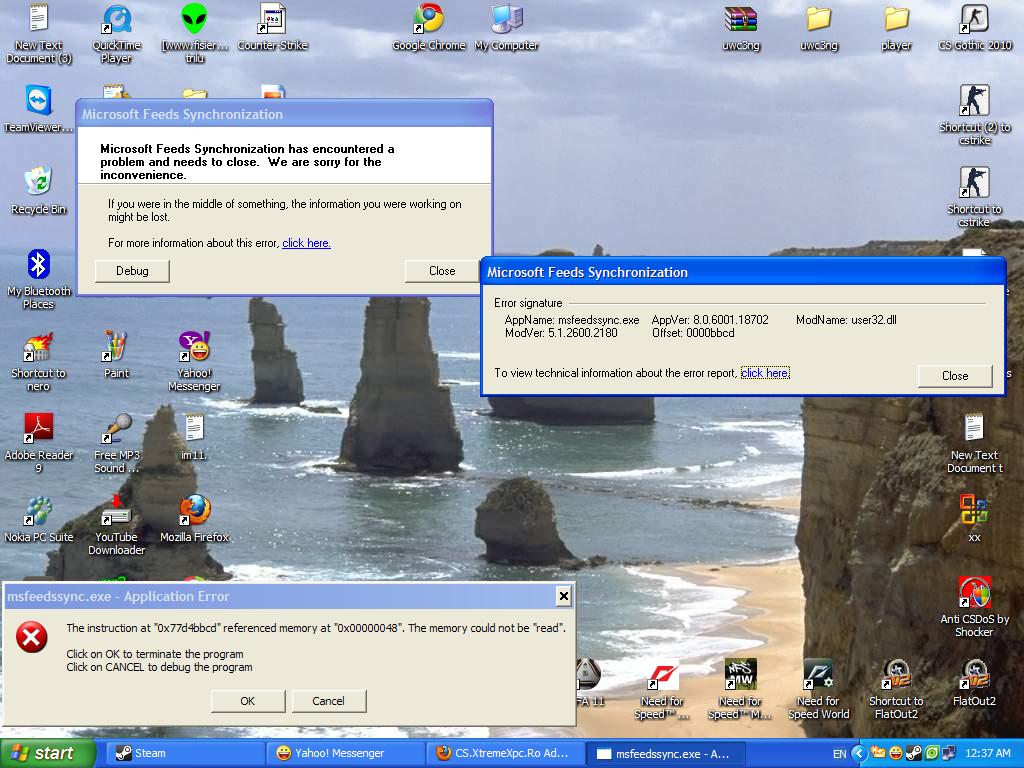Close the Application Error dialog with X
The width and height of the screenshot is (1024, 768).
[564, 596]
